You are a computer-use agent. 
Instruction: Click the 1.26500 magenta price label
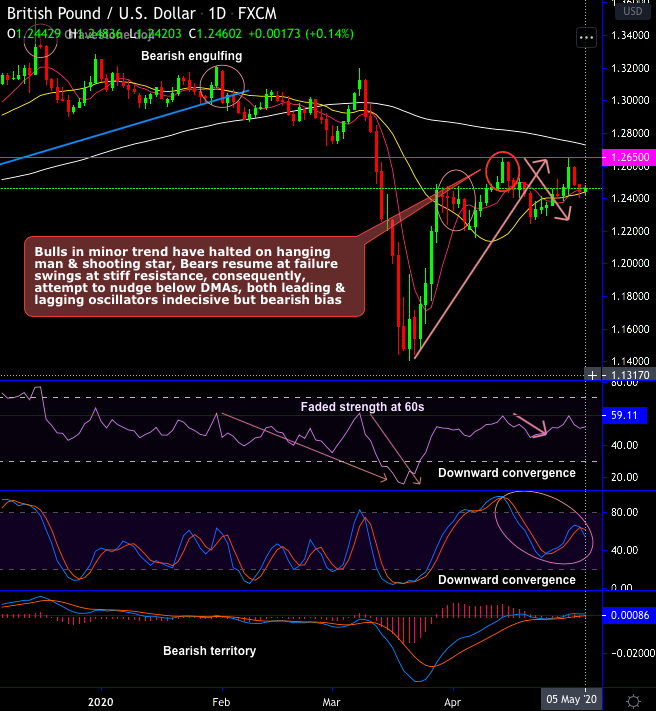coord(629,157)
